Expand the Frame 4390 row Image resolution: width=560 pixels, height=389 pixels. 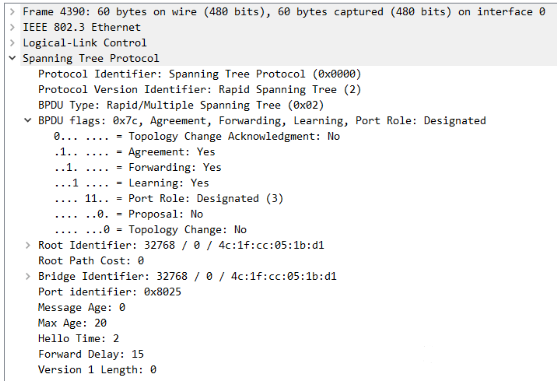point(12,12)
